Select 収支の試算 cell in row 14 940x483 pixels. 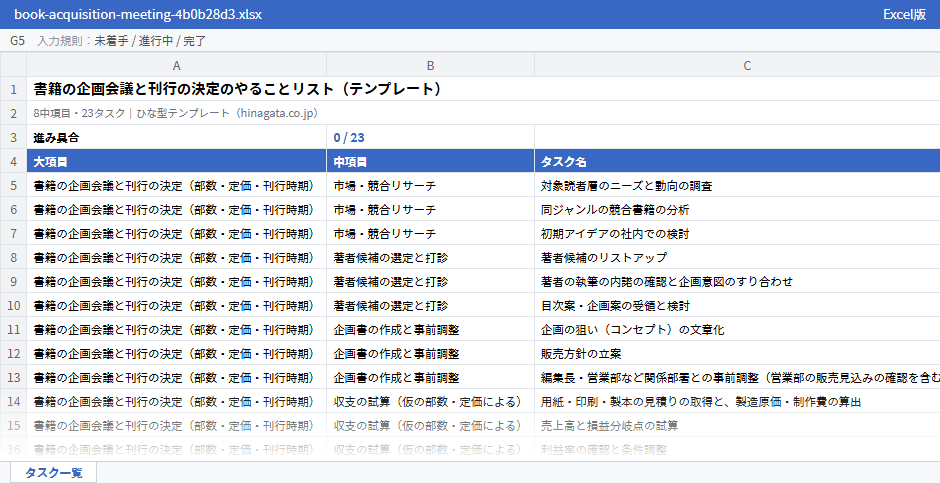[x=430, y=402]
